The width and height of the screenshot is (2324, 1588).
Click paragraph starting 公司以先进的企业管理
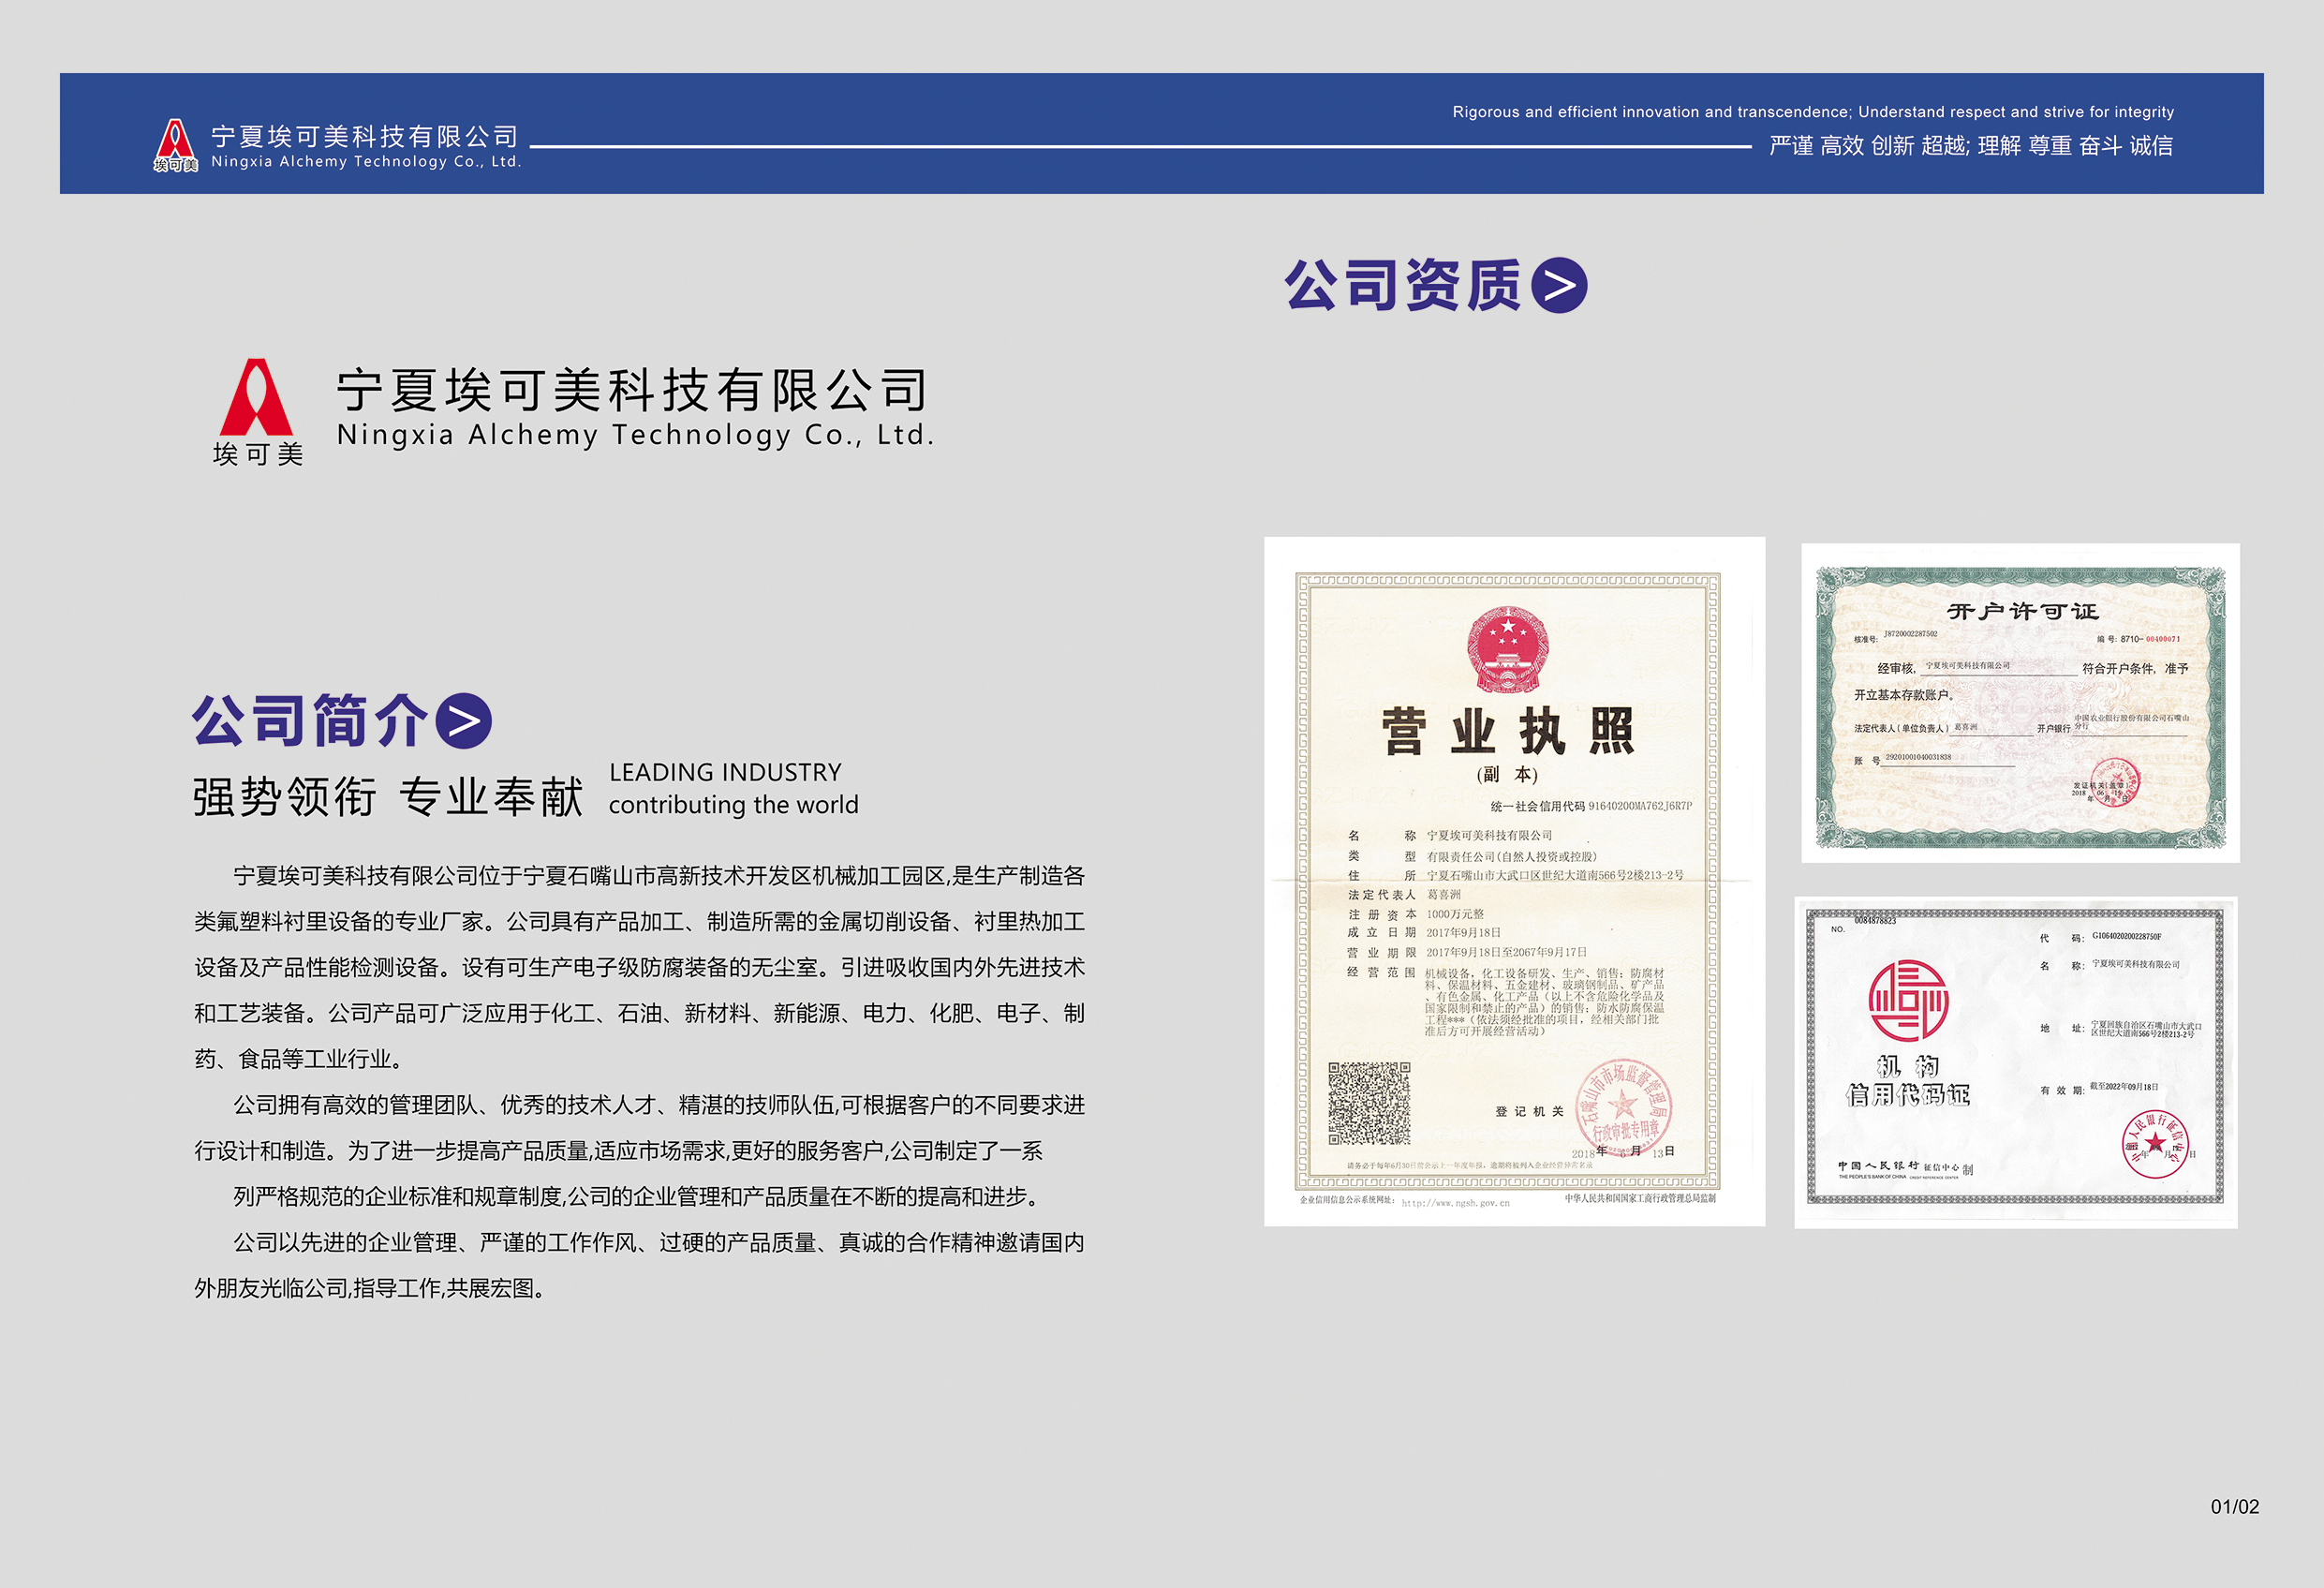tap(639, 1265)
